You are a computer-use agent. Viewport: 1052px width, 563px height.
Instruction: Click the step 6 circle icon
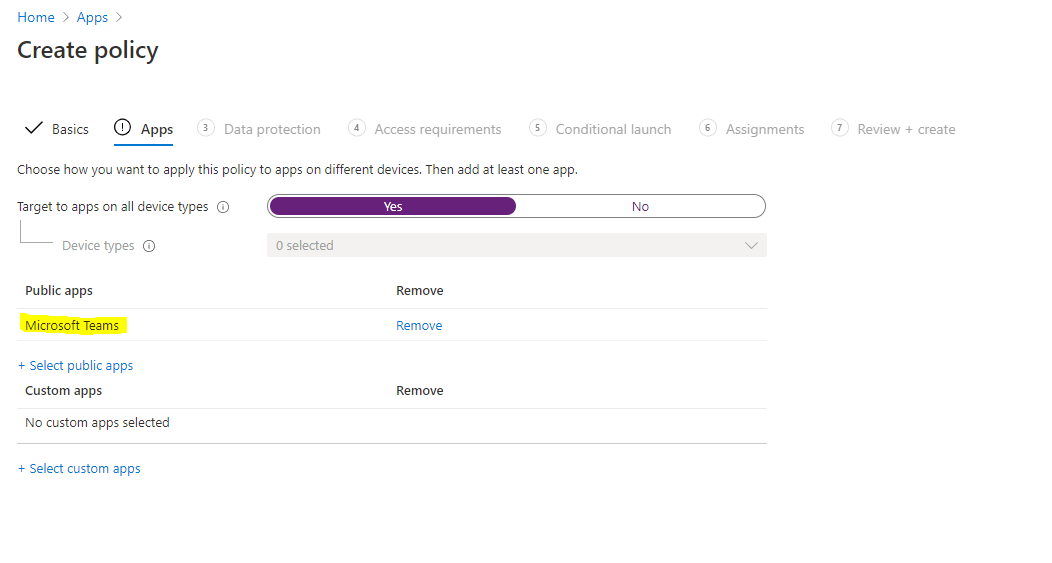coord(707,127)
